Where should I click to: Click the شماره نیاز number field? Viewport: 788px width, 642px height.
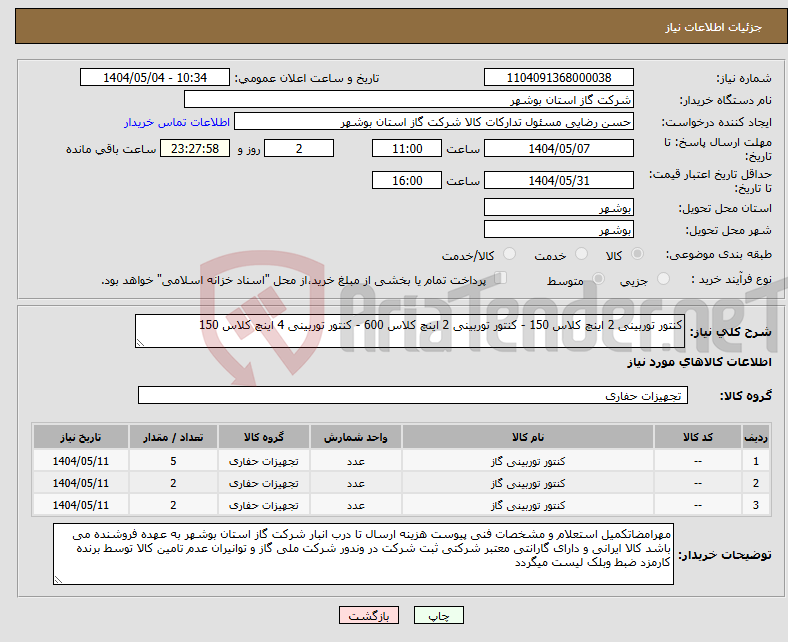tap(558, 78)
